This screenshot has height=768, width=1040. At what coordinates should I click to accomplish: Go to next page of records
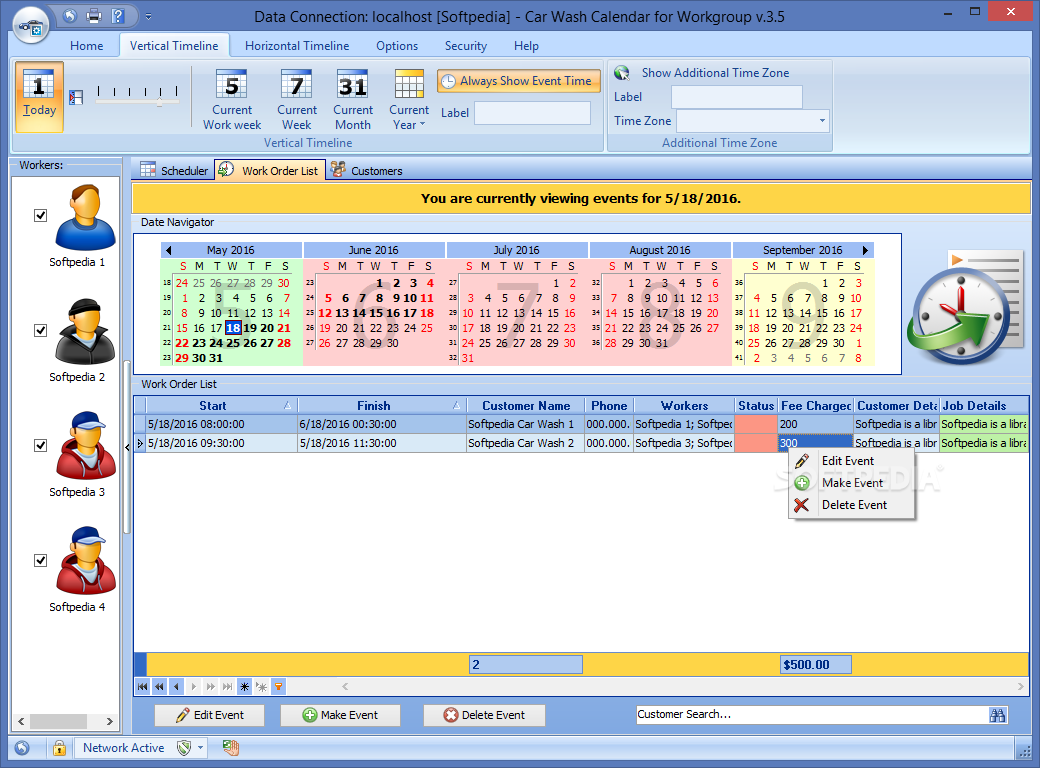pyautogui.click(x=211, y=687)
